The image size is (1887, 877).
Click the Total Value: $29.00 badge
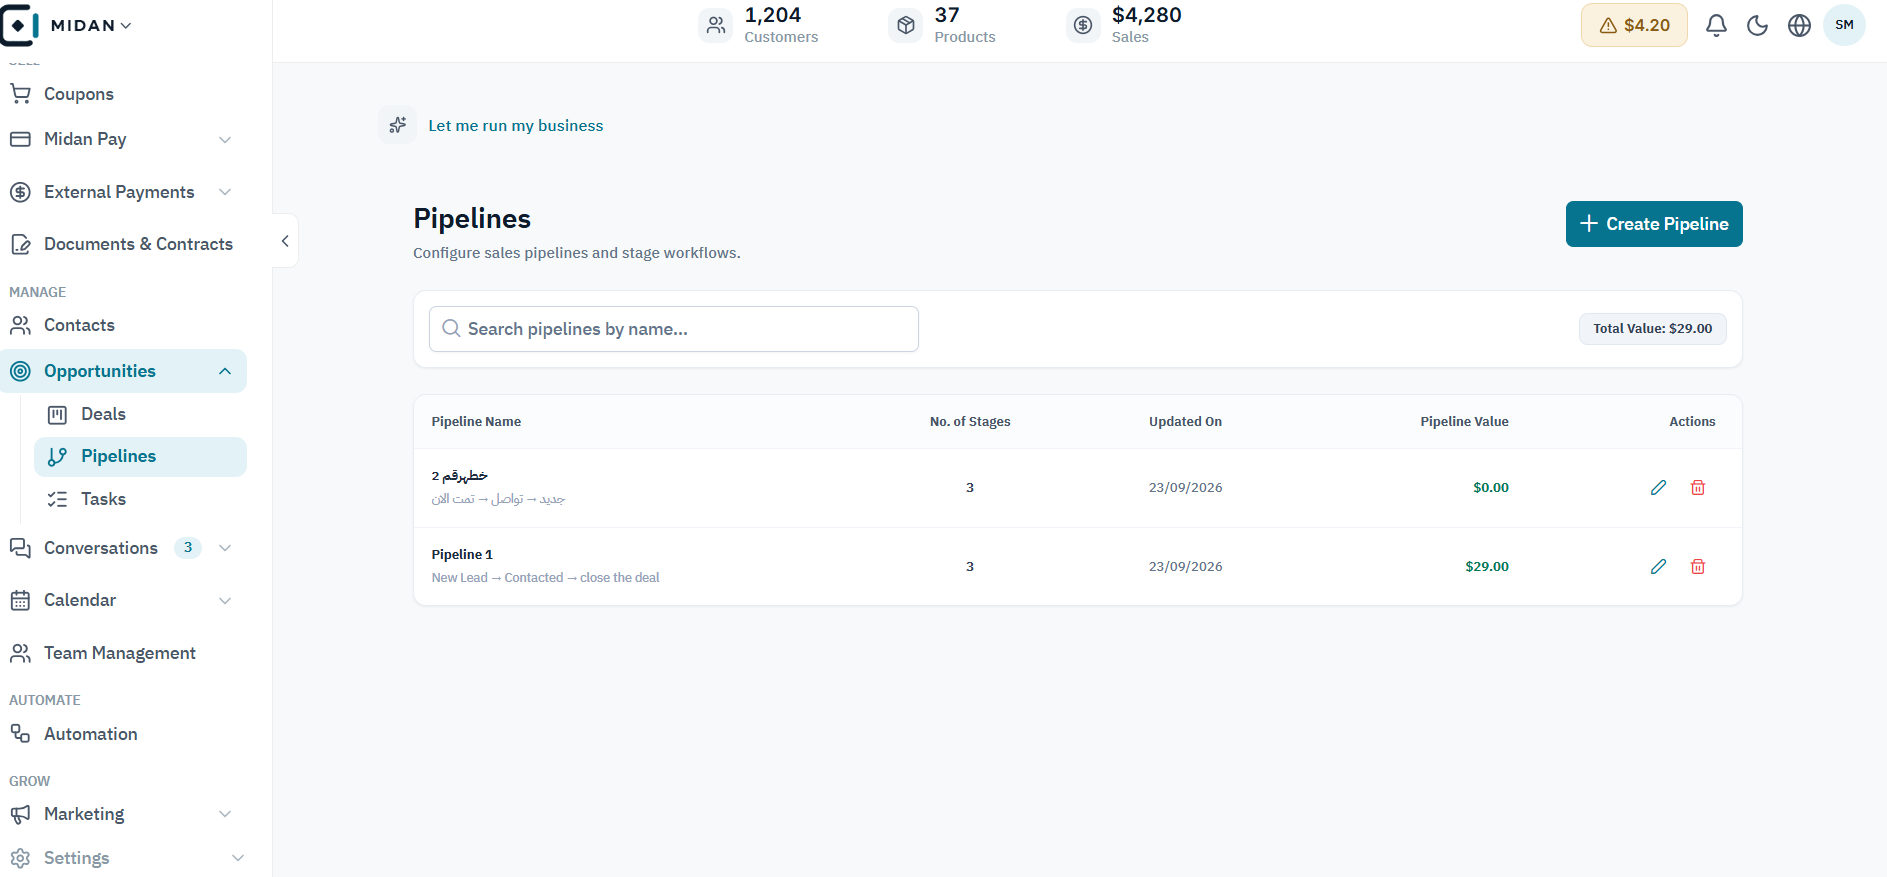1652,329
